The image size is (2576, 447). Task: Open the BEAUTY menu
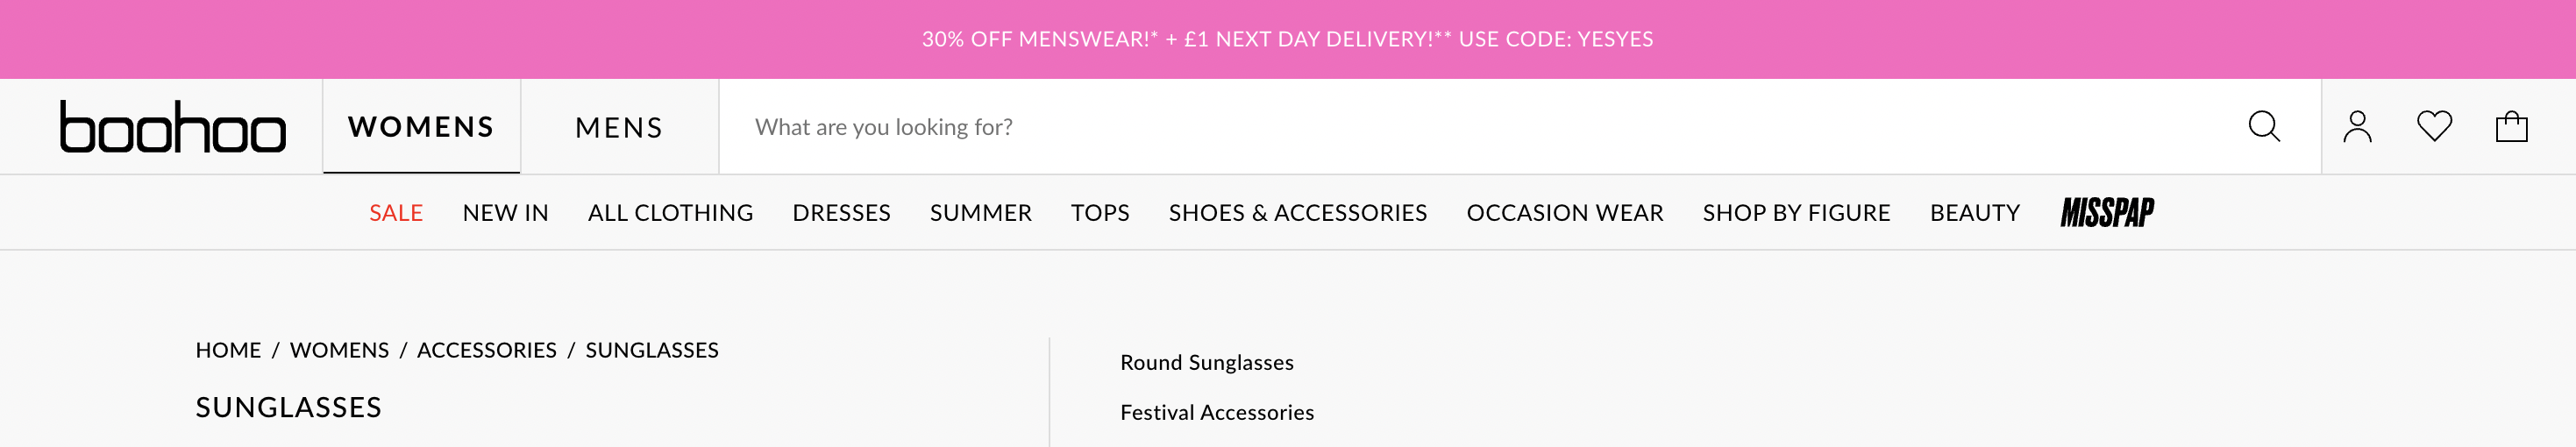[x=1974, y=213]
